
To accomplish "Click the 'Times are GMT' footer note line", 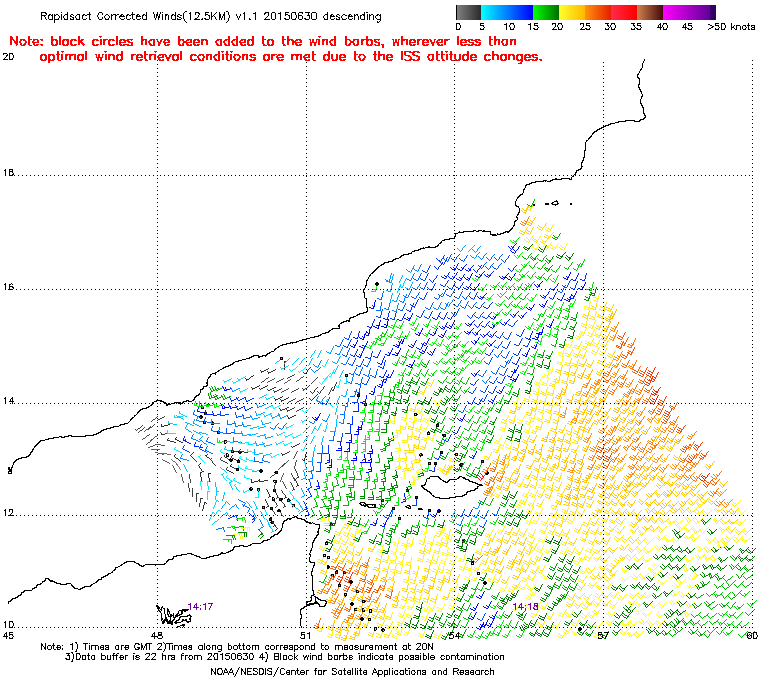I will 237,647.
